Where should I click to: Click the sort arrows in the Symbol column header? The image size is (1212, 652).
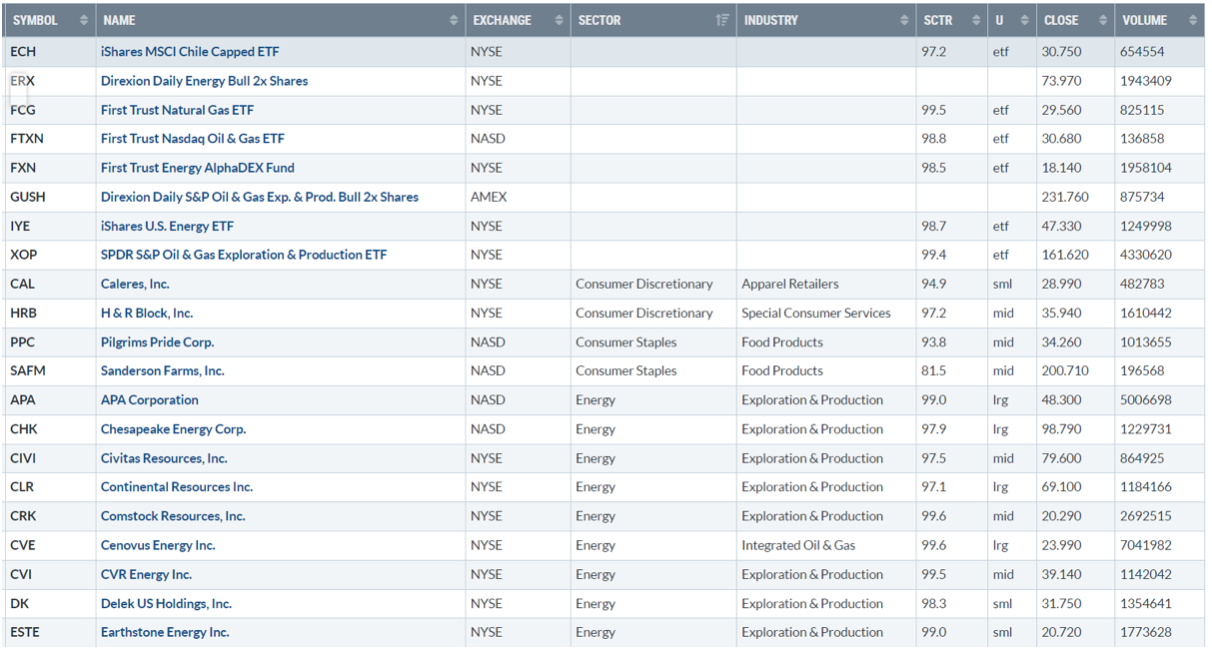[x=84, y=20]
